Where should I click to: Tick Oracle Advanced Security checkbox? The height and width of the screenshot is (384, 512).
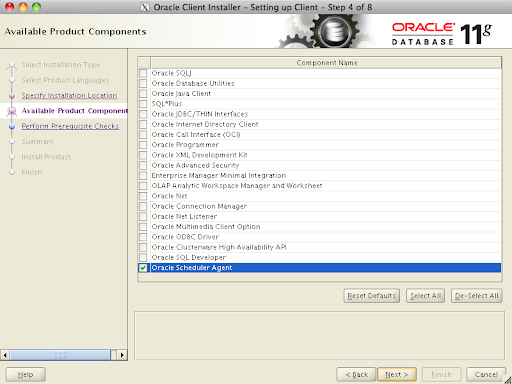click(x=143, y=165)
